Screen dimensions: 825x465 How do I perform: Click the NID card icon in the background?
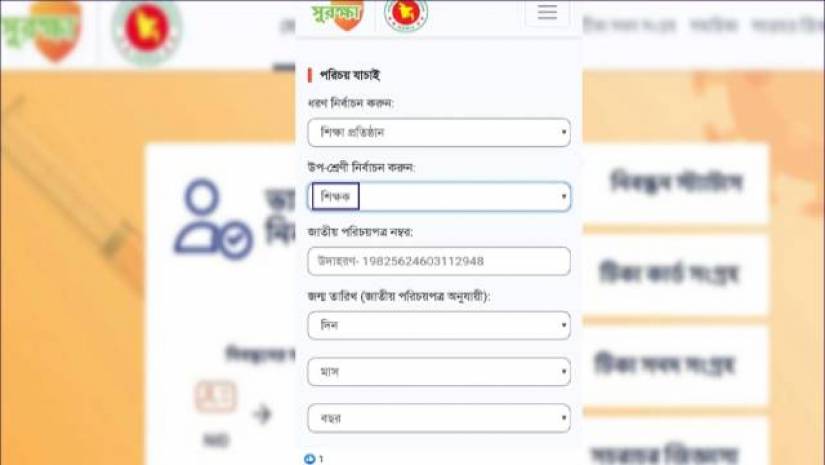click(216, 397)
